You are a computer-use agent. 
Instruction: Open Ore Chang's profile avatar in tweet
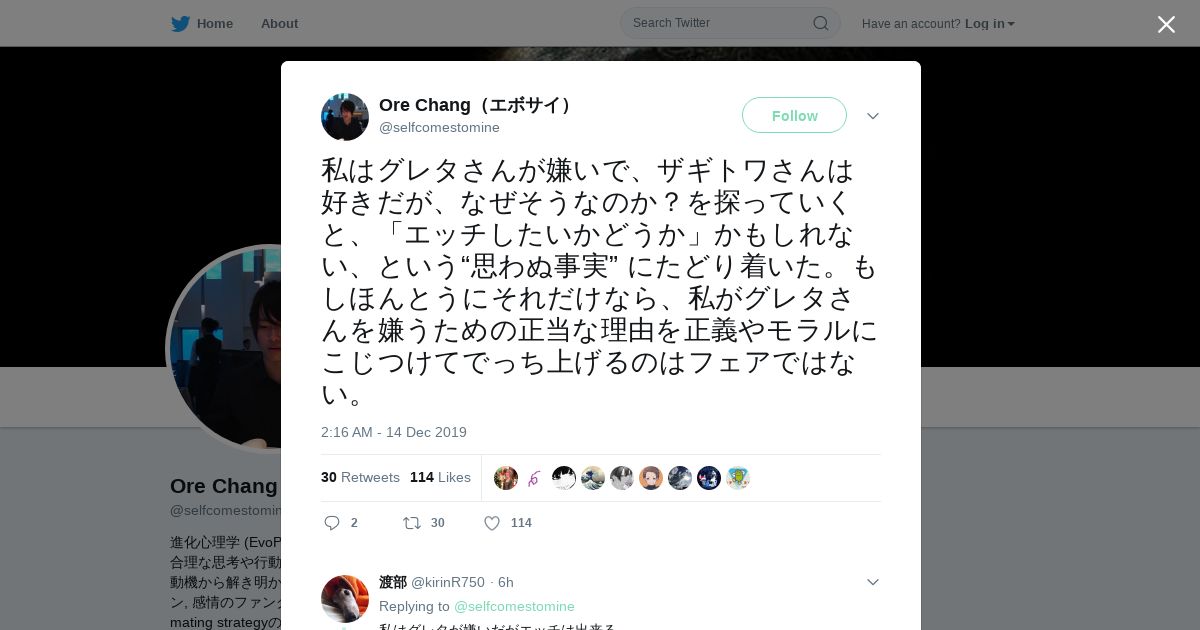click(x=345, y=117)
